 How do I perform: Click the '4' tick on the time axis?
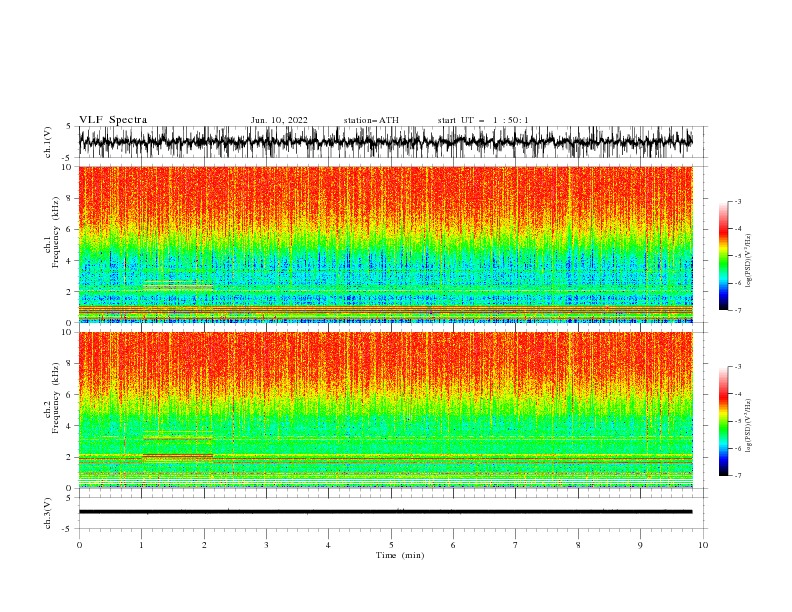pyautogui.click(x=328, y=545)
